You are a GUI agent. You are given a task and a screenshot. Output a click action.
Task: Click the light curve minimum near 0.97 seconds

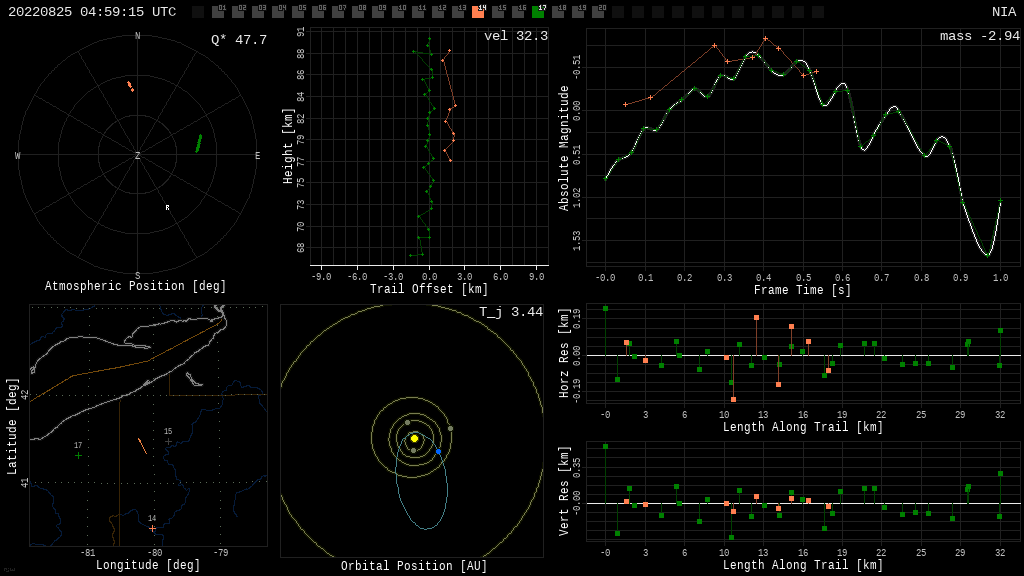(x=988, y=255)
